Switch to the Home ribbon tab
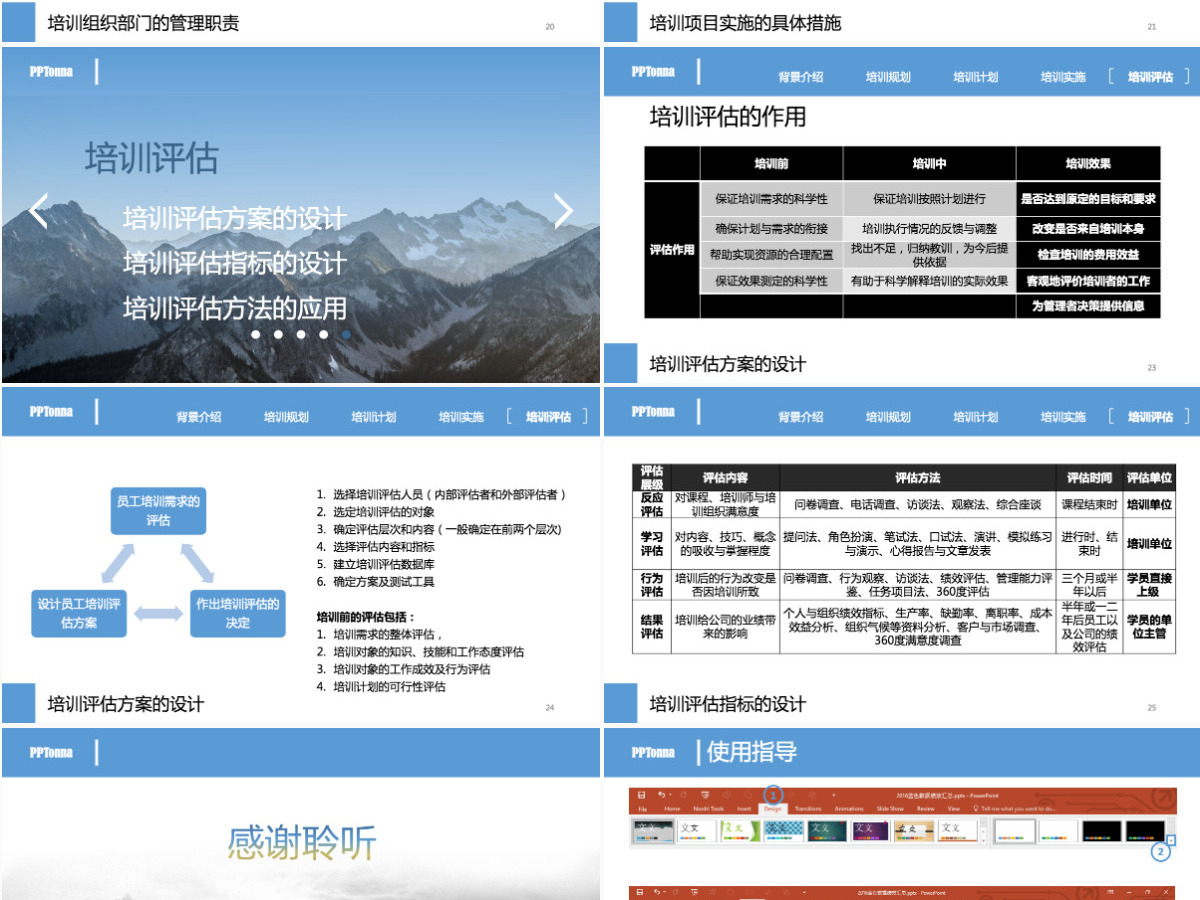This screenshot has width=1200, height=900. tap(672, 808)
